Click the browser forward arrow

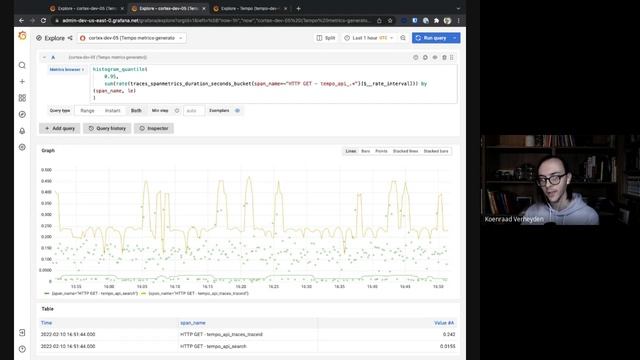[x=32, y=20]
